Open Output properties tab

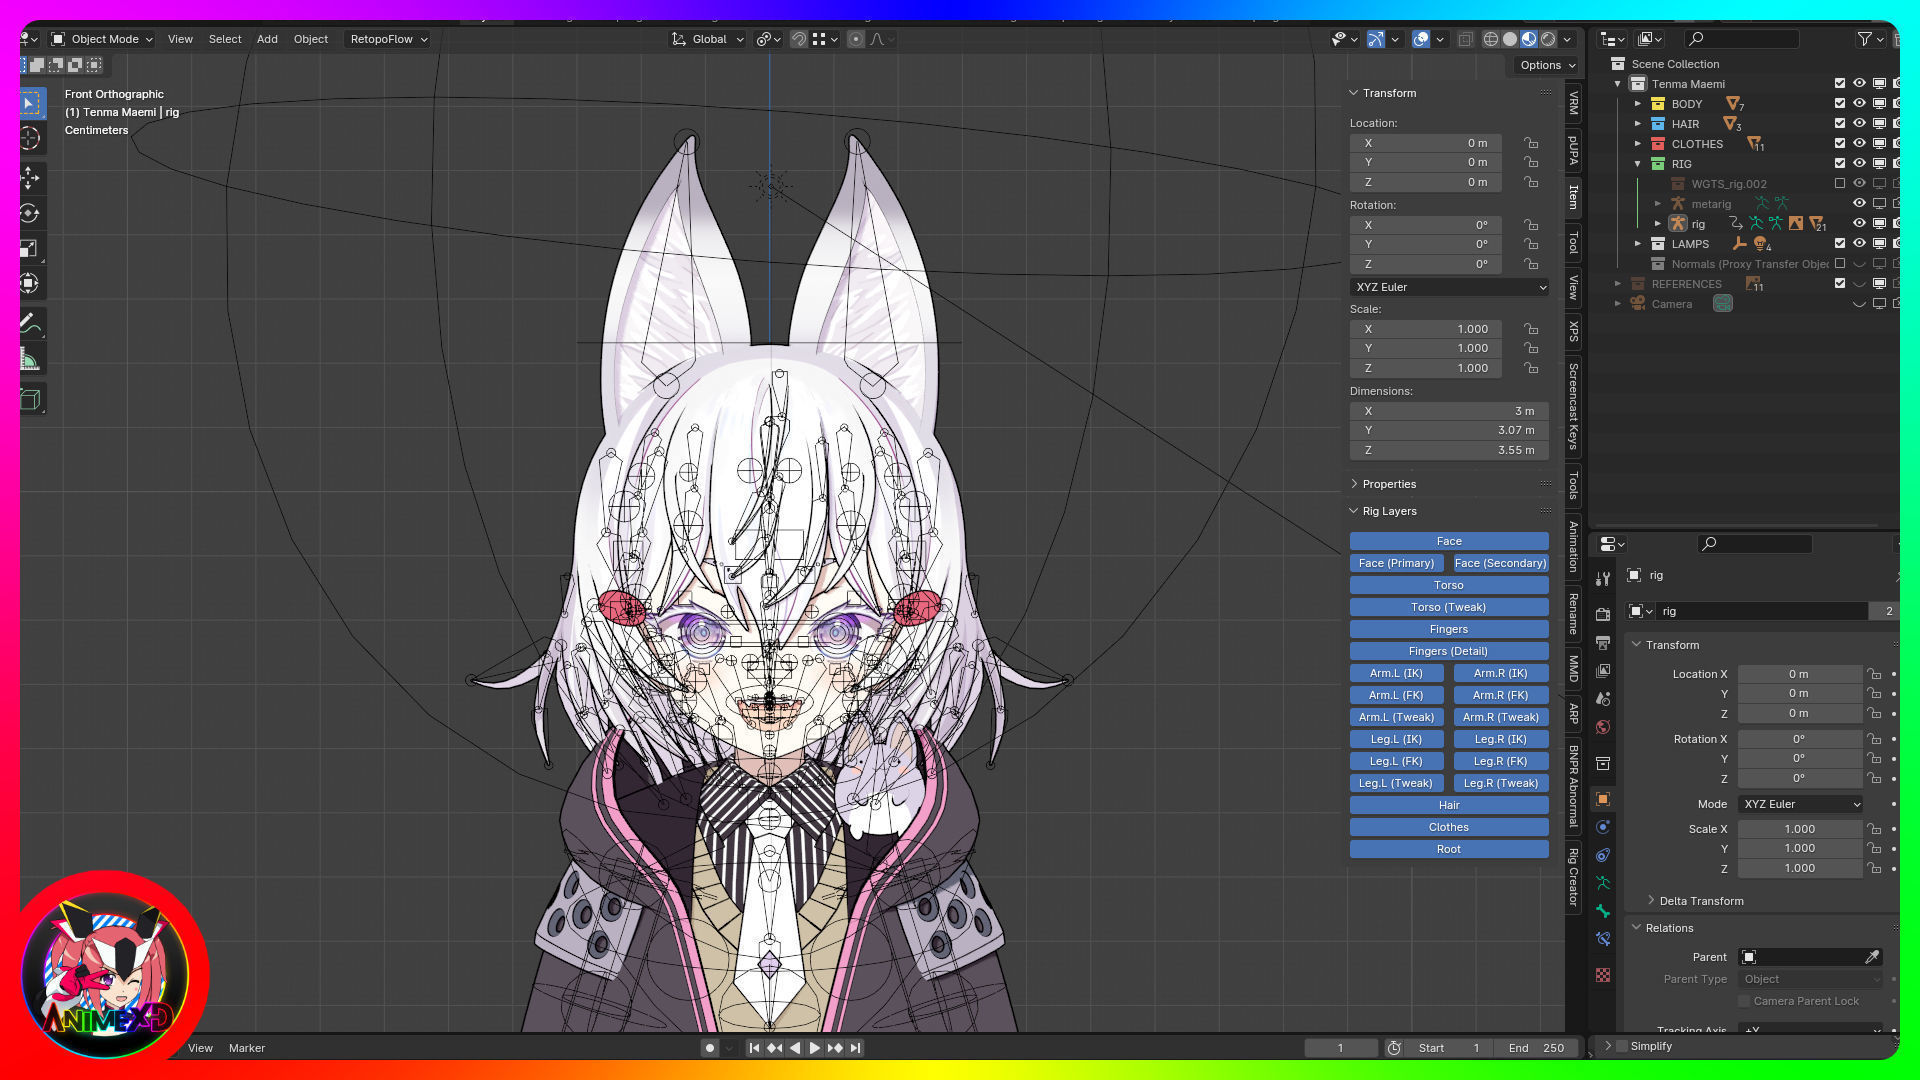click(1603, 642)
